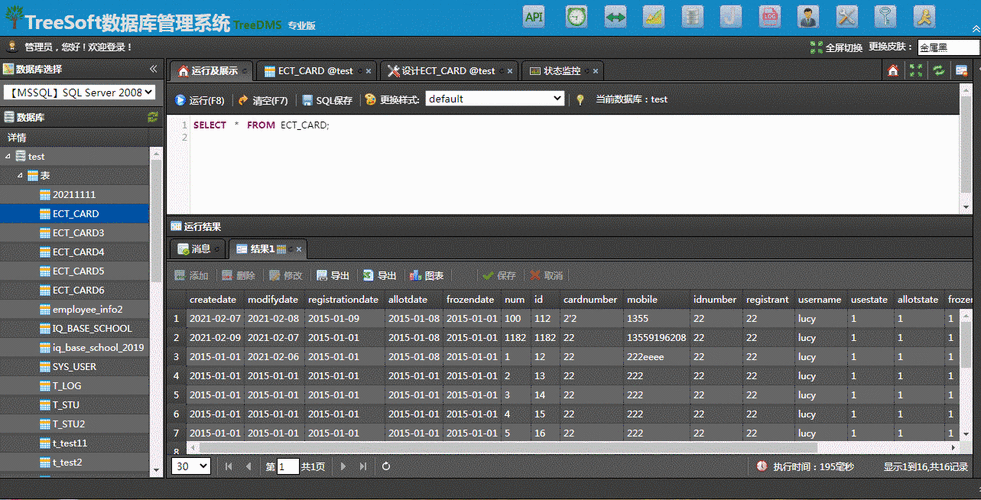The height and width of the screenshot is (500, 981).
Task: Open the SQL Server 2008 database dropdown
Action: 80,92
